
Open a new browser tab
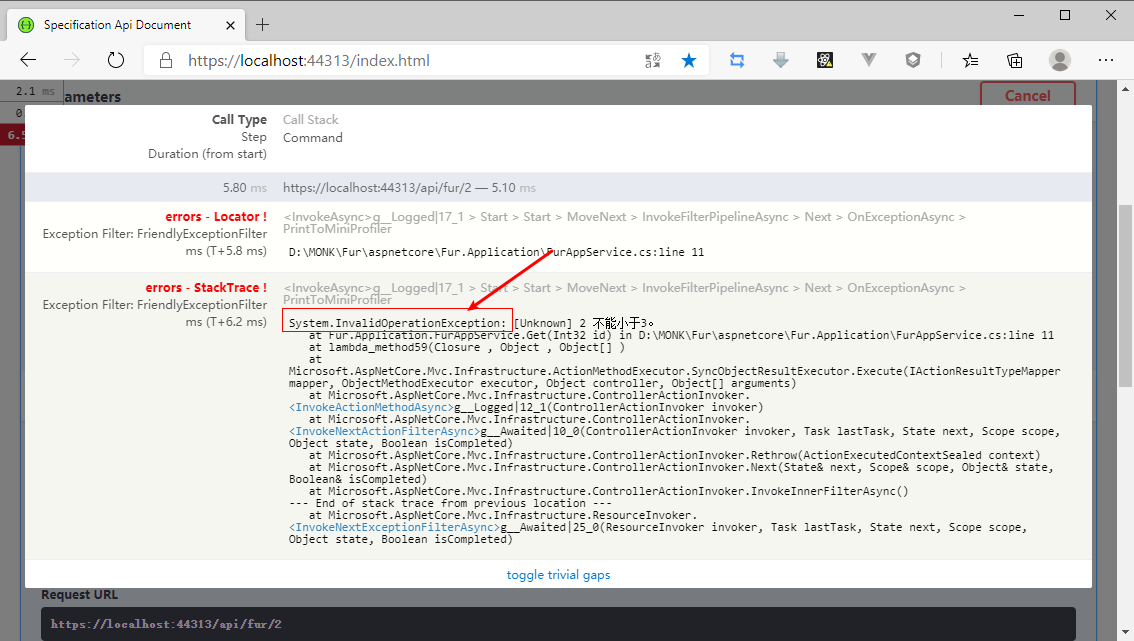[x=263, y=24]
